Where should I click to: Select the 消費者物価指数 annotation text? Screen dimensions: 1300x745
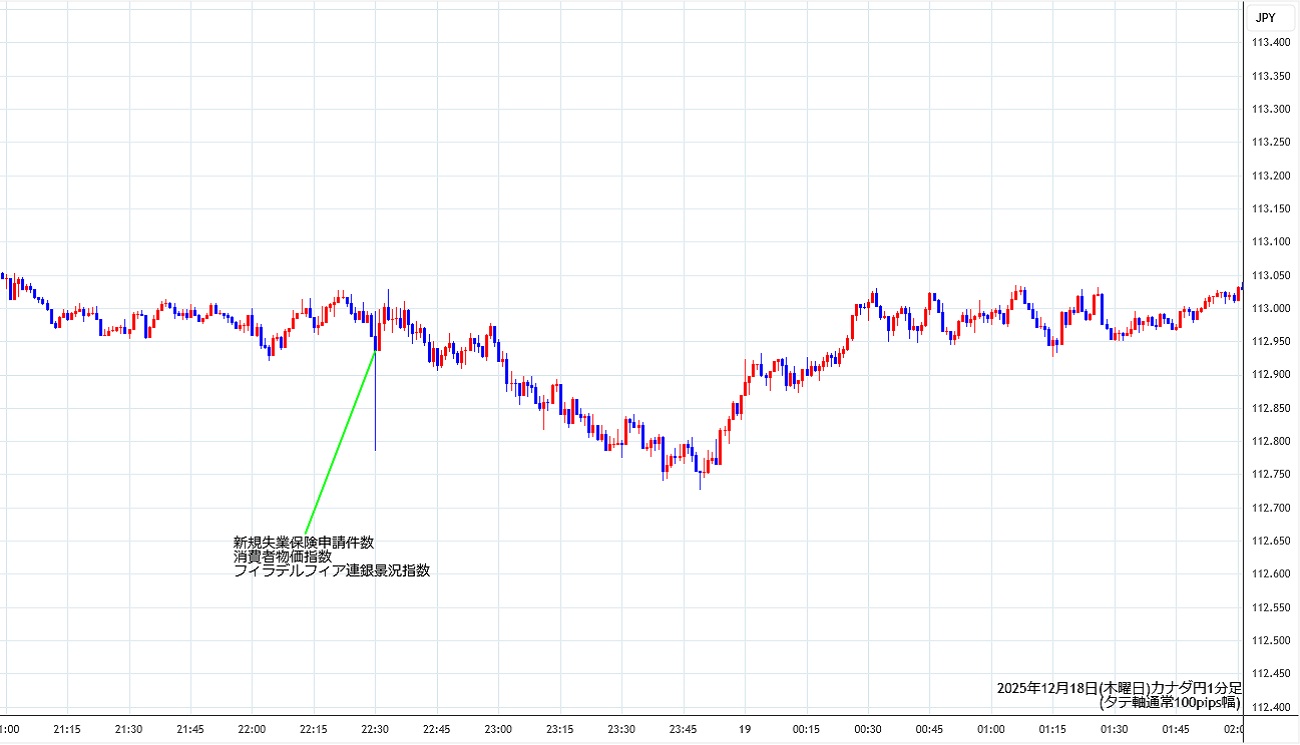(x=282, y=557)
